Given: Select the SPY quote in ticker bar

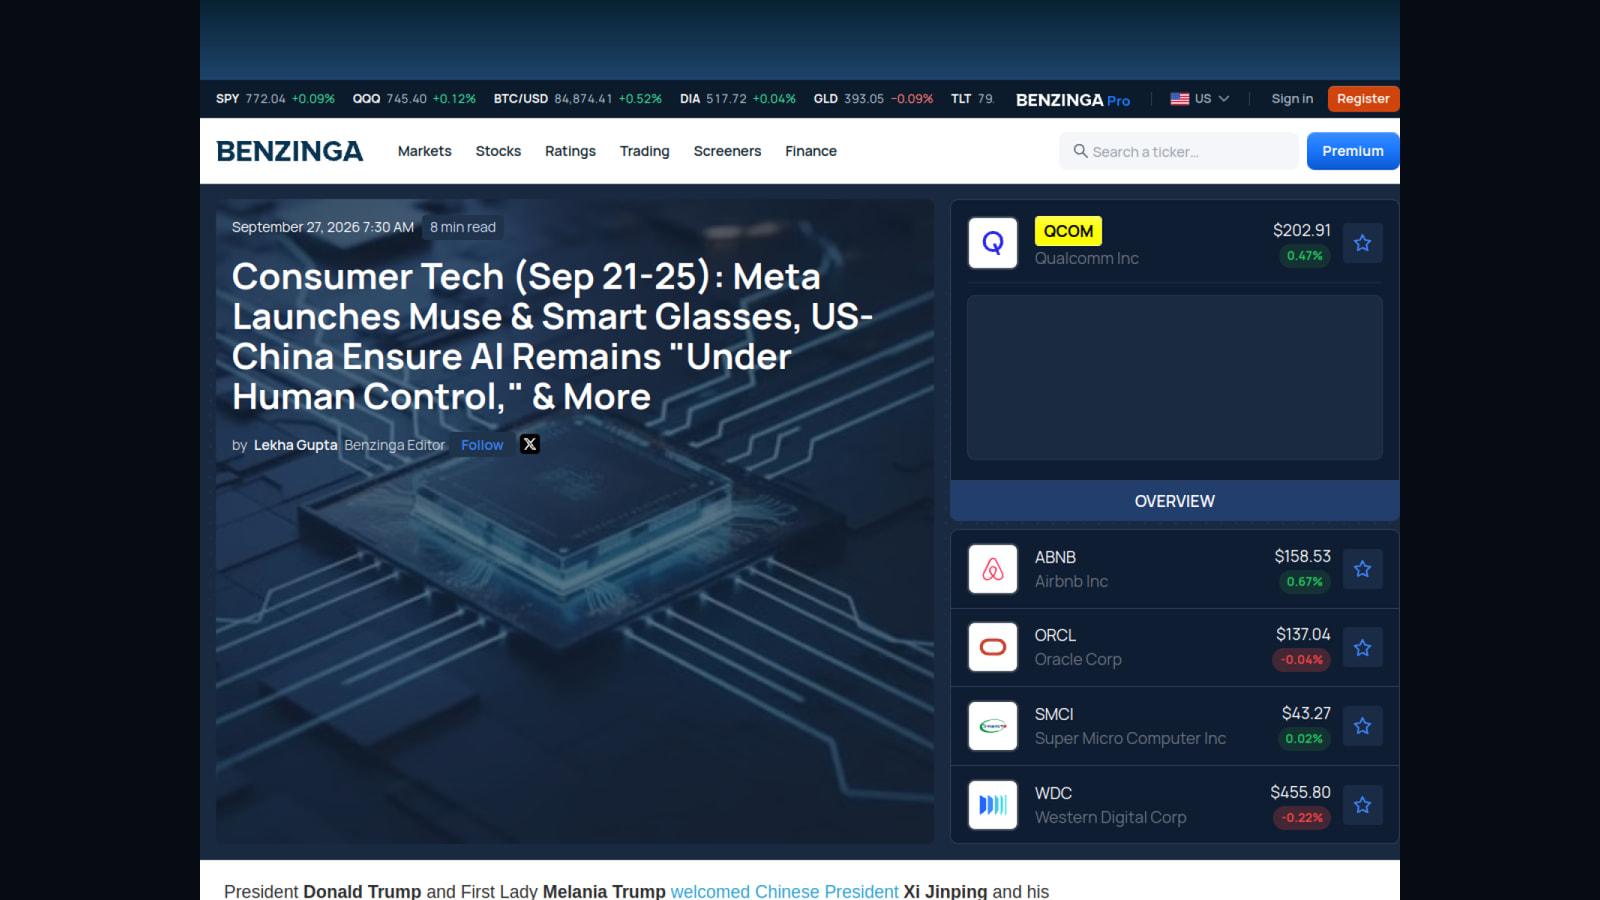Looking at the screenshot, I should (x=275, y=99).
